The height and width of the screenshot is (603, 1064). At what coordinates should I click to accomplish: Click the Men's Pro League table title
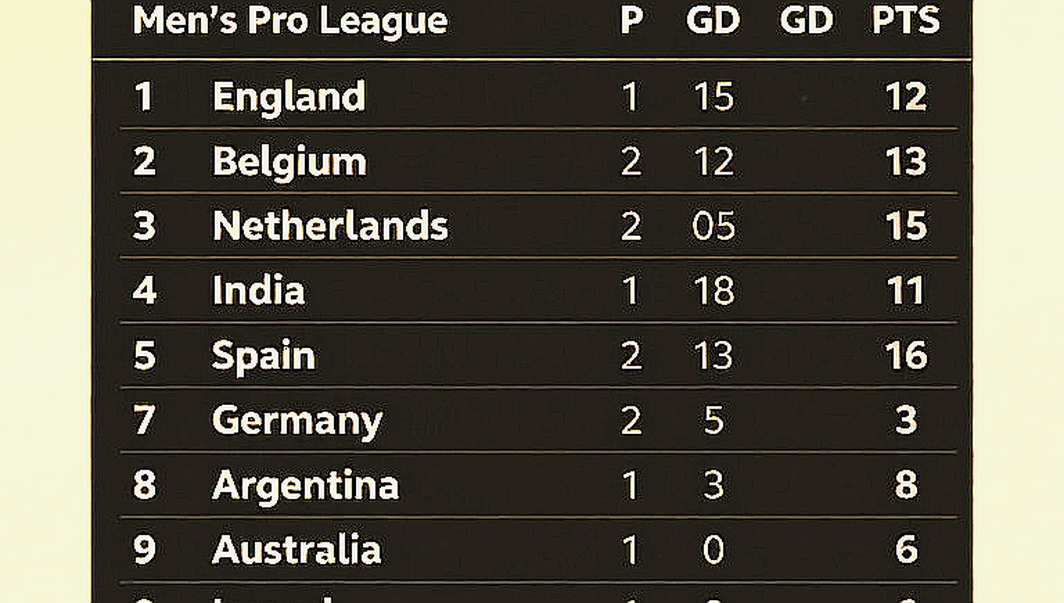290,21
